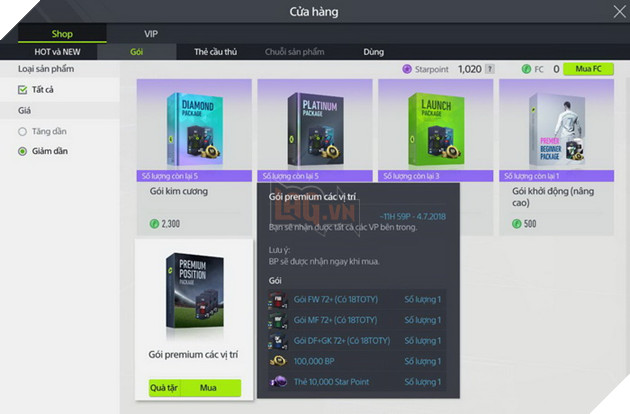Open the Thẻ cầu thủ tab
The image size is (630, 414).
point(215,52)
